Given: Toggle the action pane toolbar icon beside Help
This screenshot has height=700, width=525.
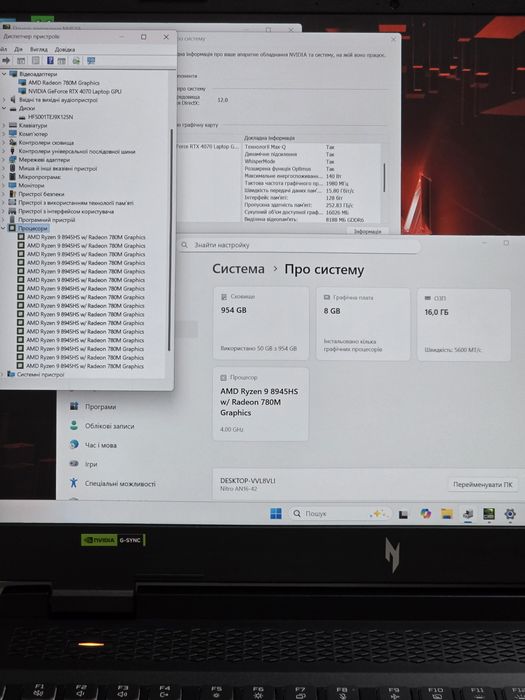Looking at the screenshot, I should point(62,60).
